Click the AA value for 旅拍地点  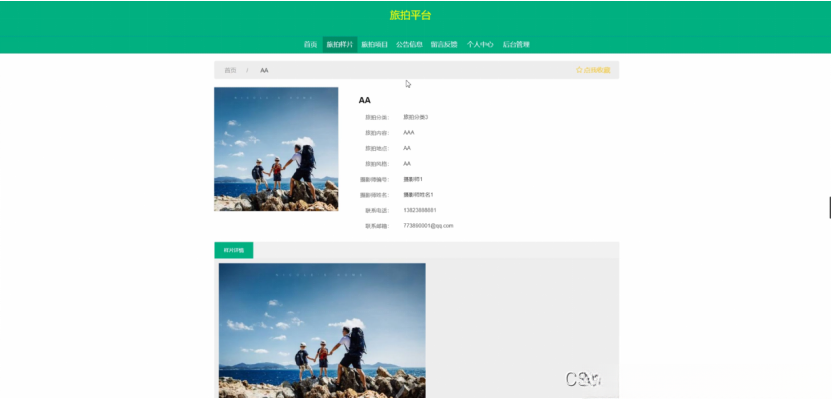point(407,148)
